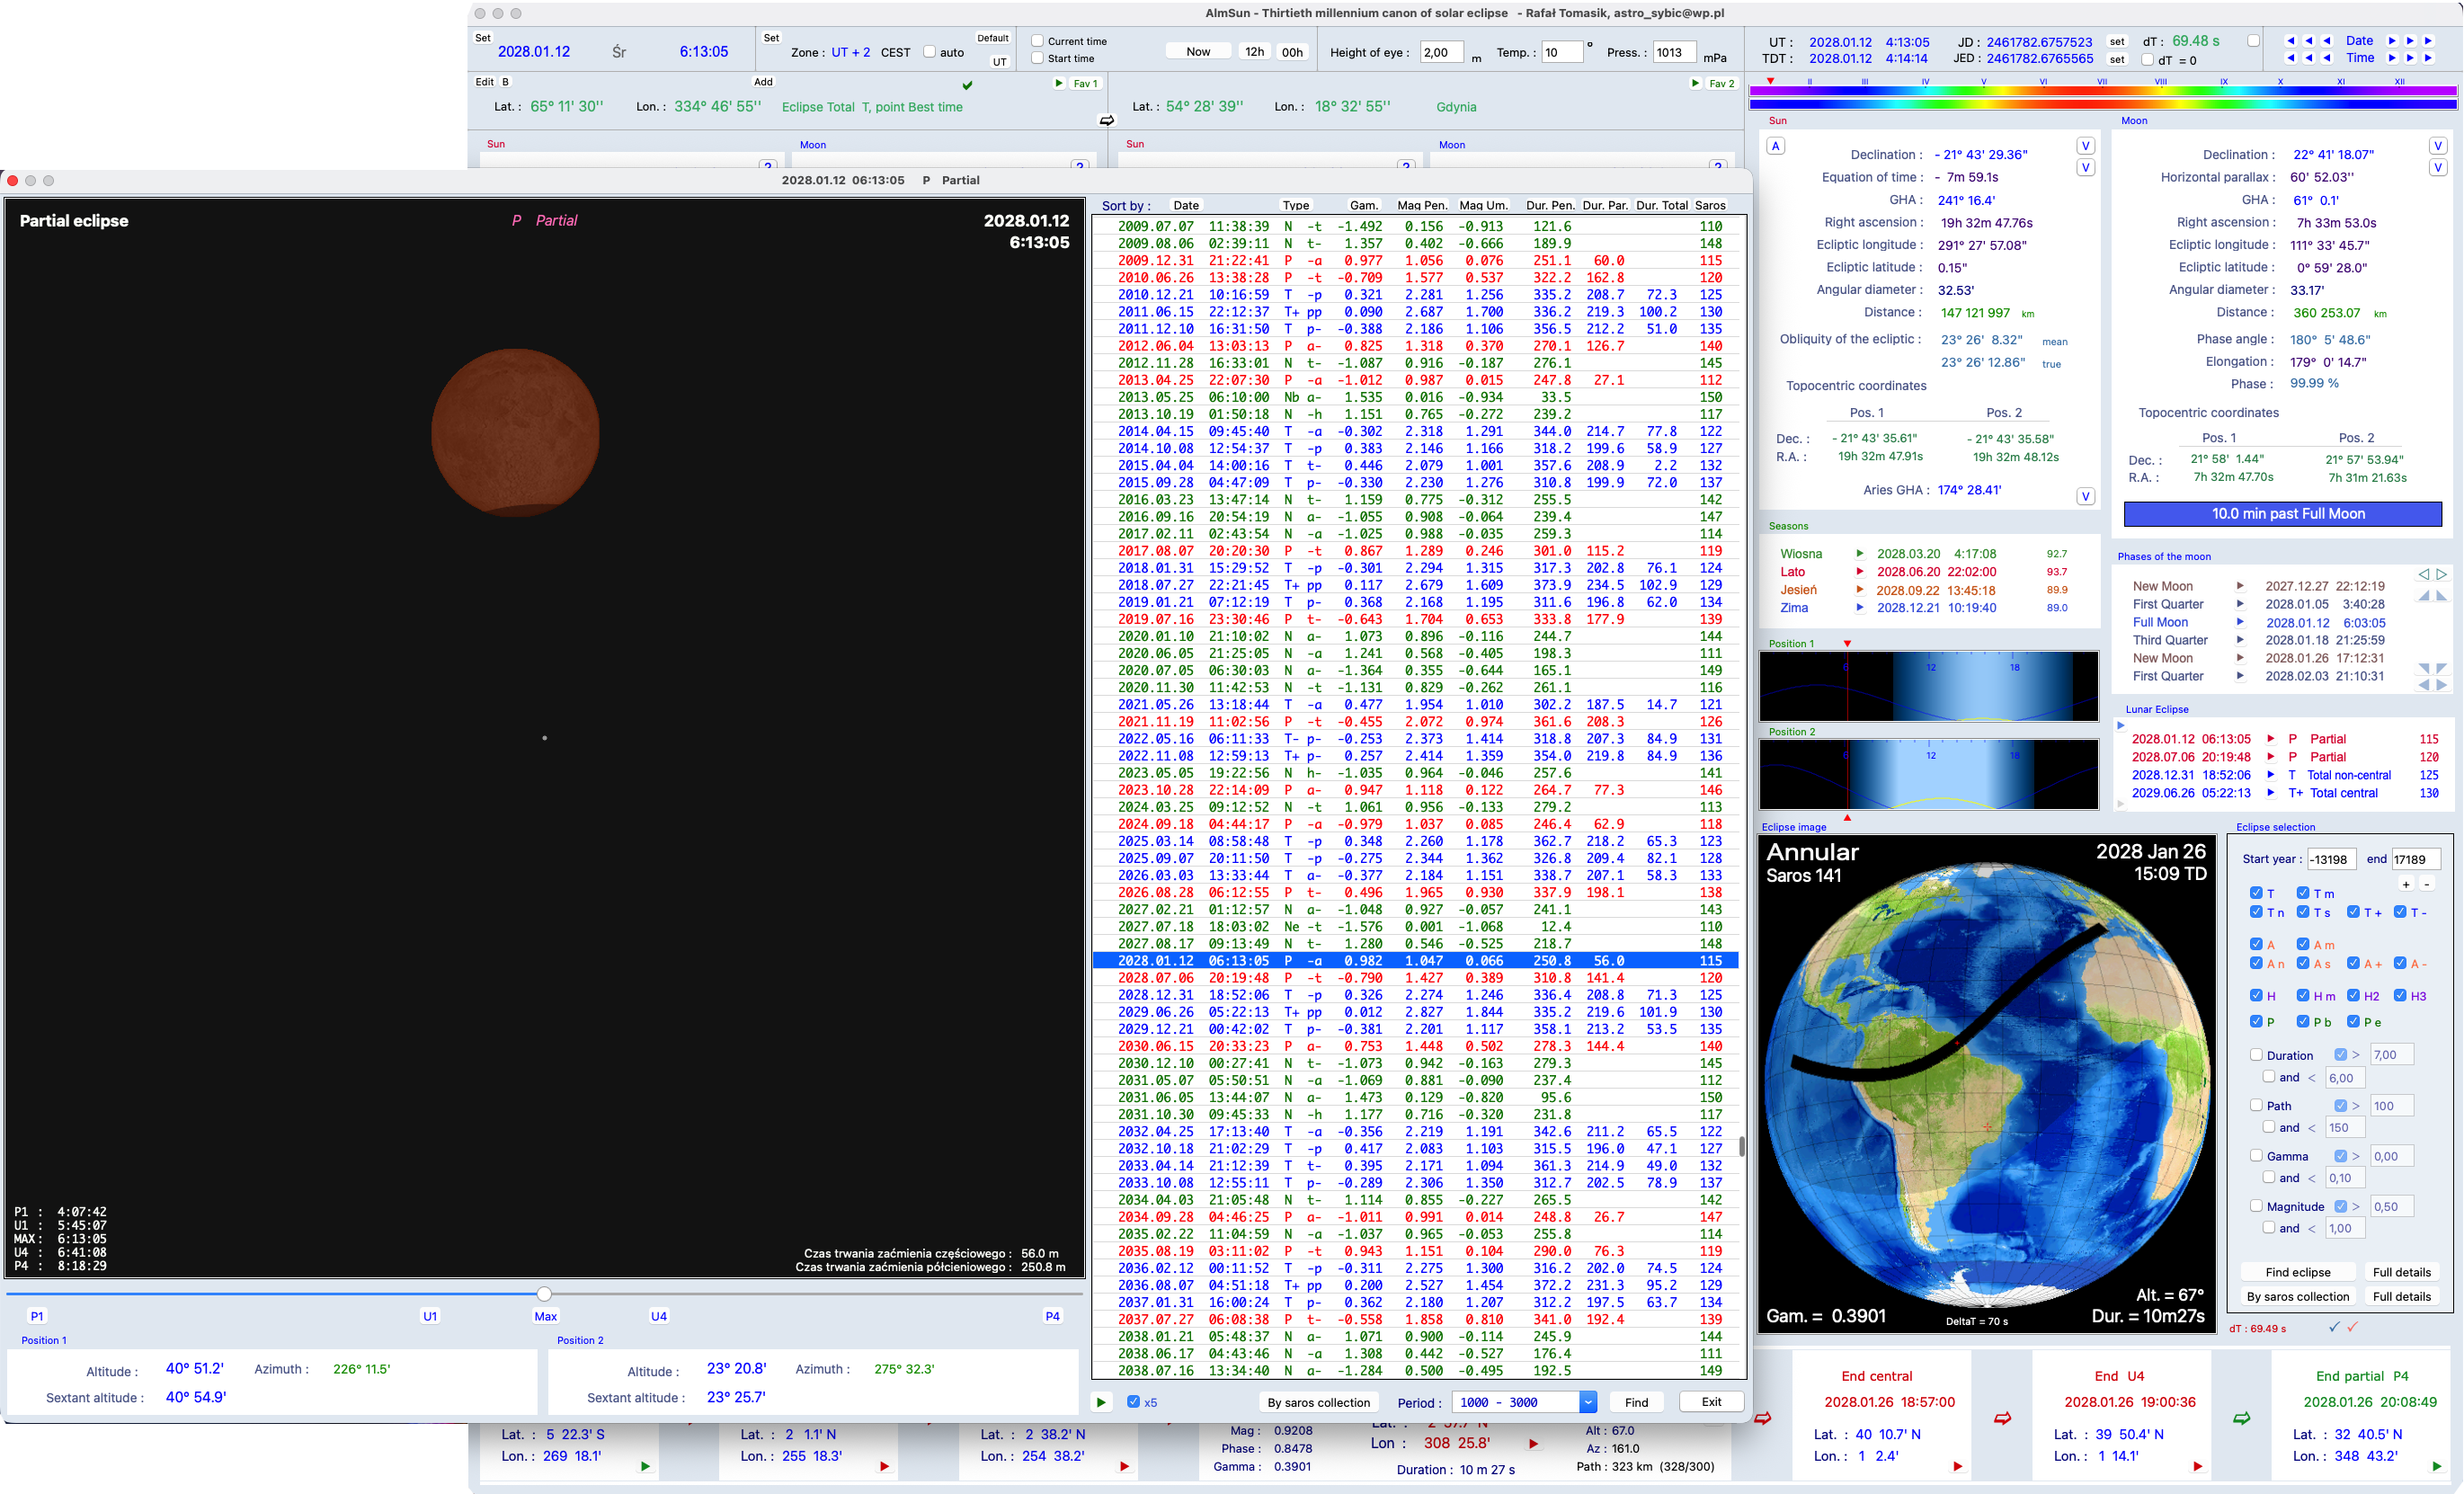
Task: Click By saros collection below eclipse list
Action: pyautogui.click(x=1318, y=1402)
